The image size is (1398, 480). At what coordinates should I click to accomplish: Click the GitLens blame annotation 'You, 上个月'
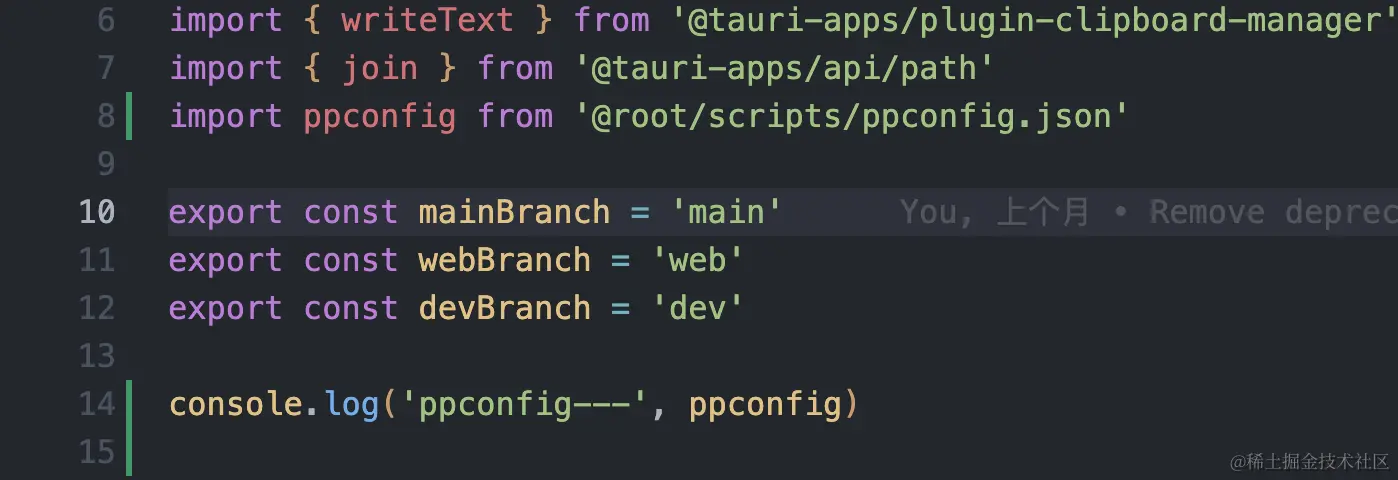coord(994,212)
